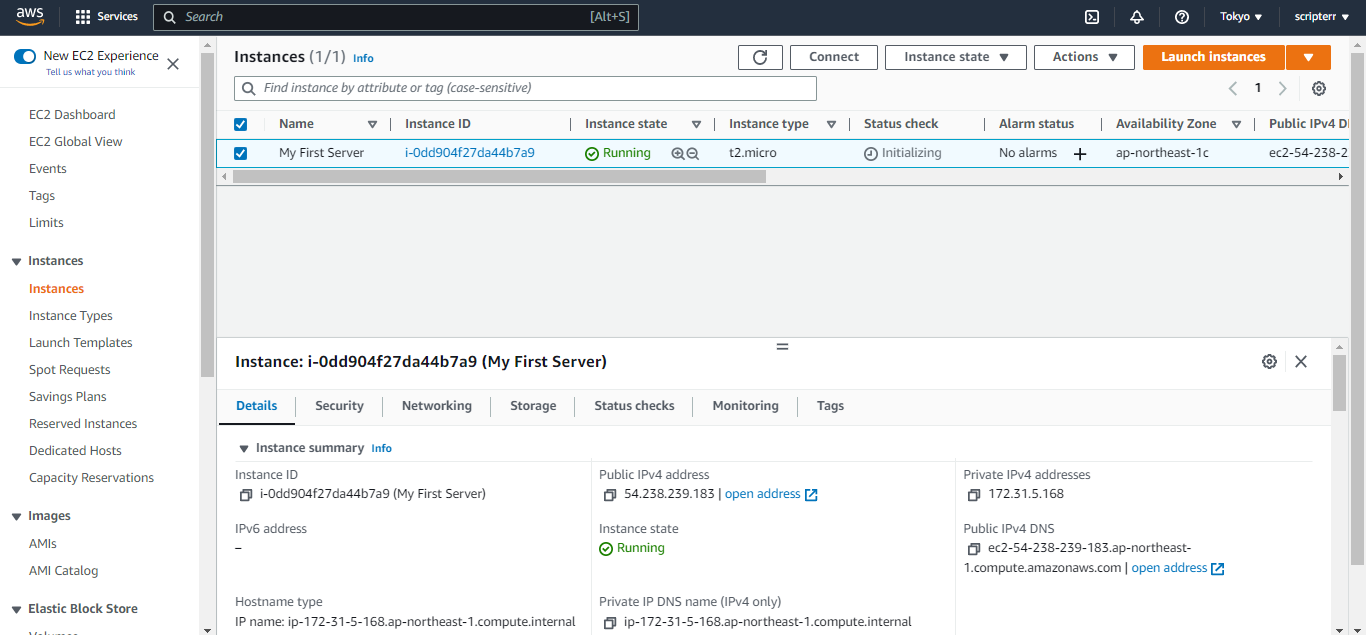
Task: Open the Services grid menu
Action: click(107, 17)
